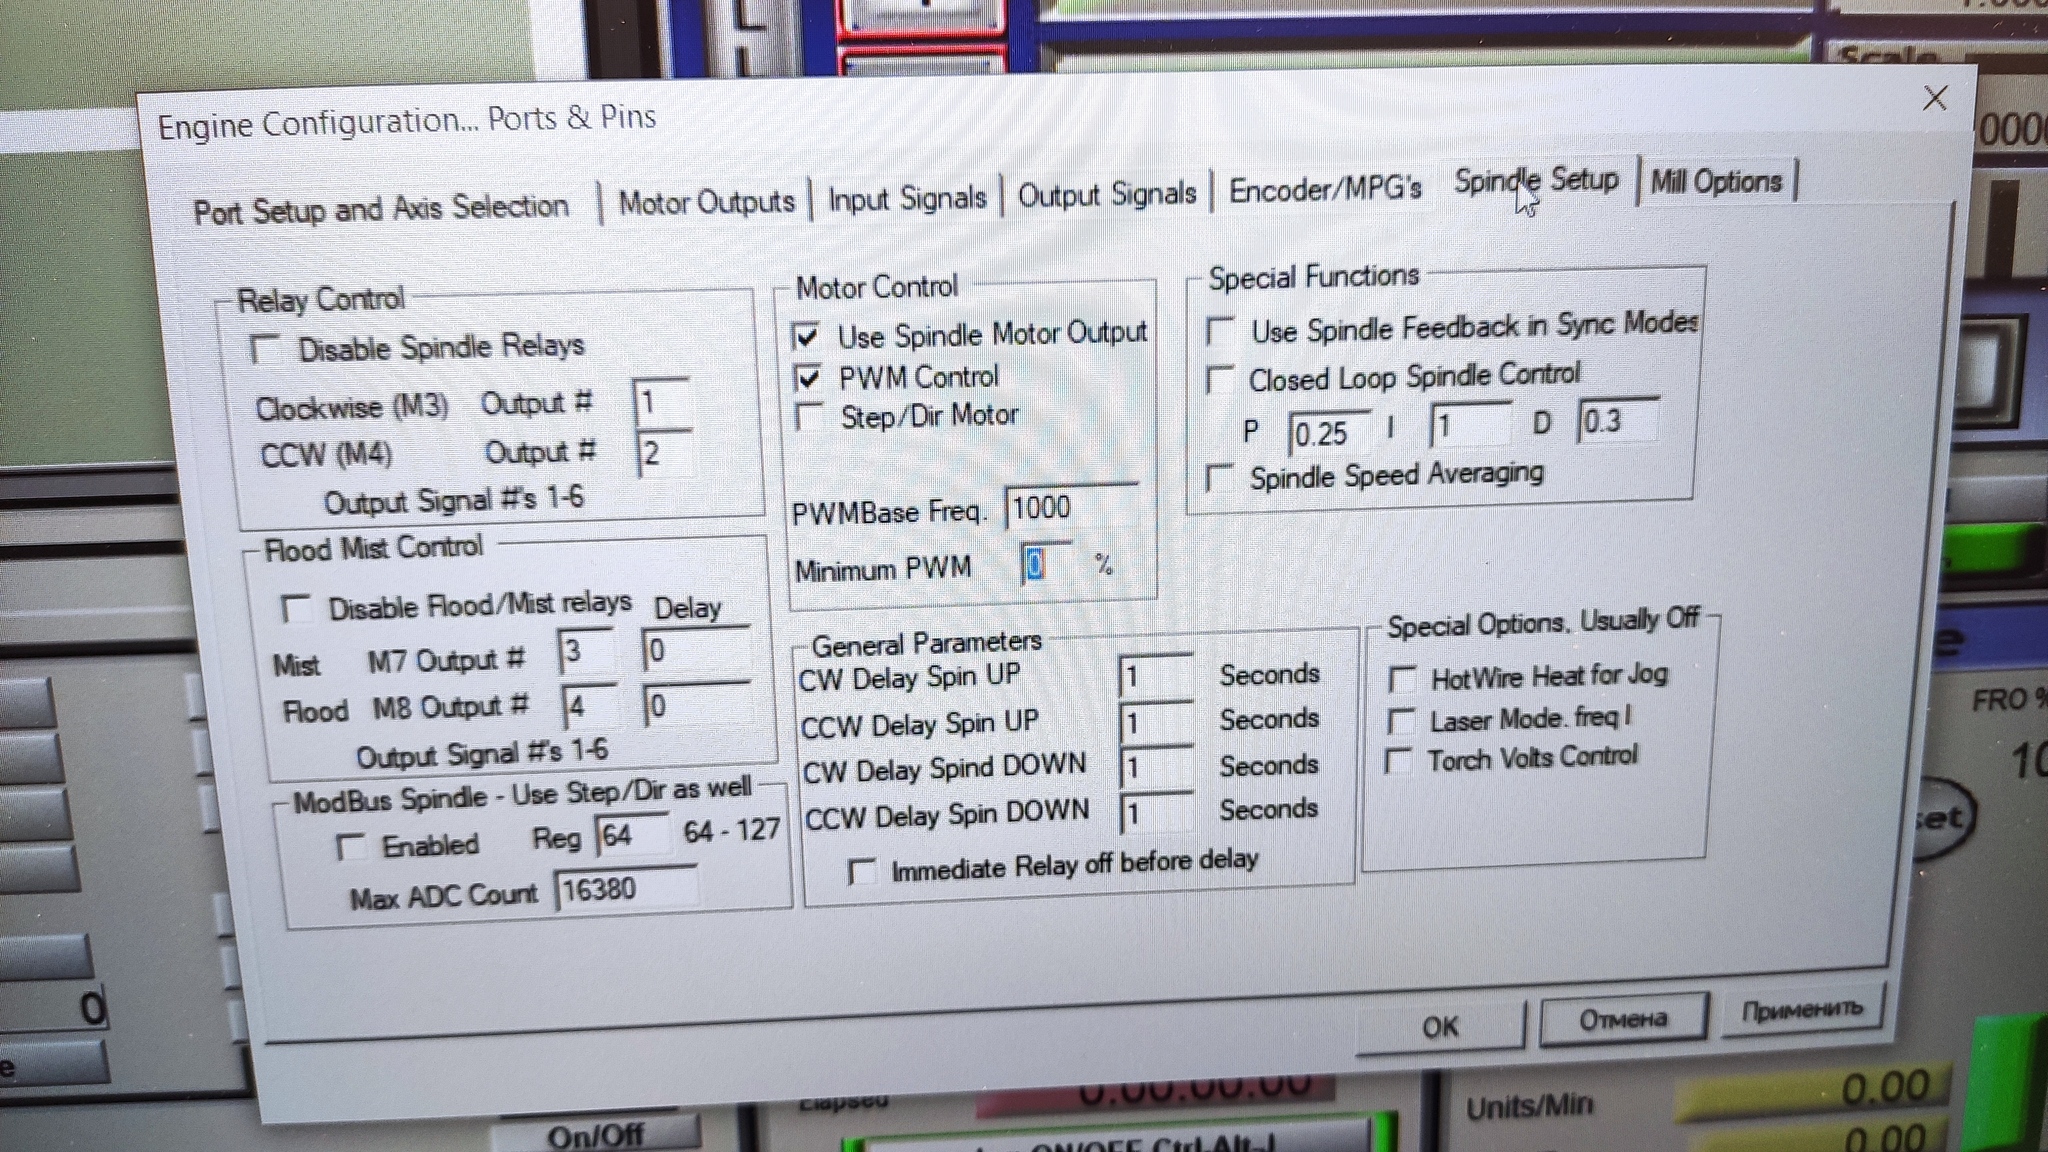Screen dimensions: 2048x1152
Task: Uncheck Use Spindle Motor Output
Action: click(x=807, y=336)
